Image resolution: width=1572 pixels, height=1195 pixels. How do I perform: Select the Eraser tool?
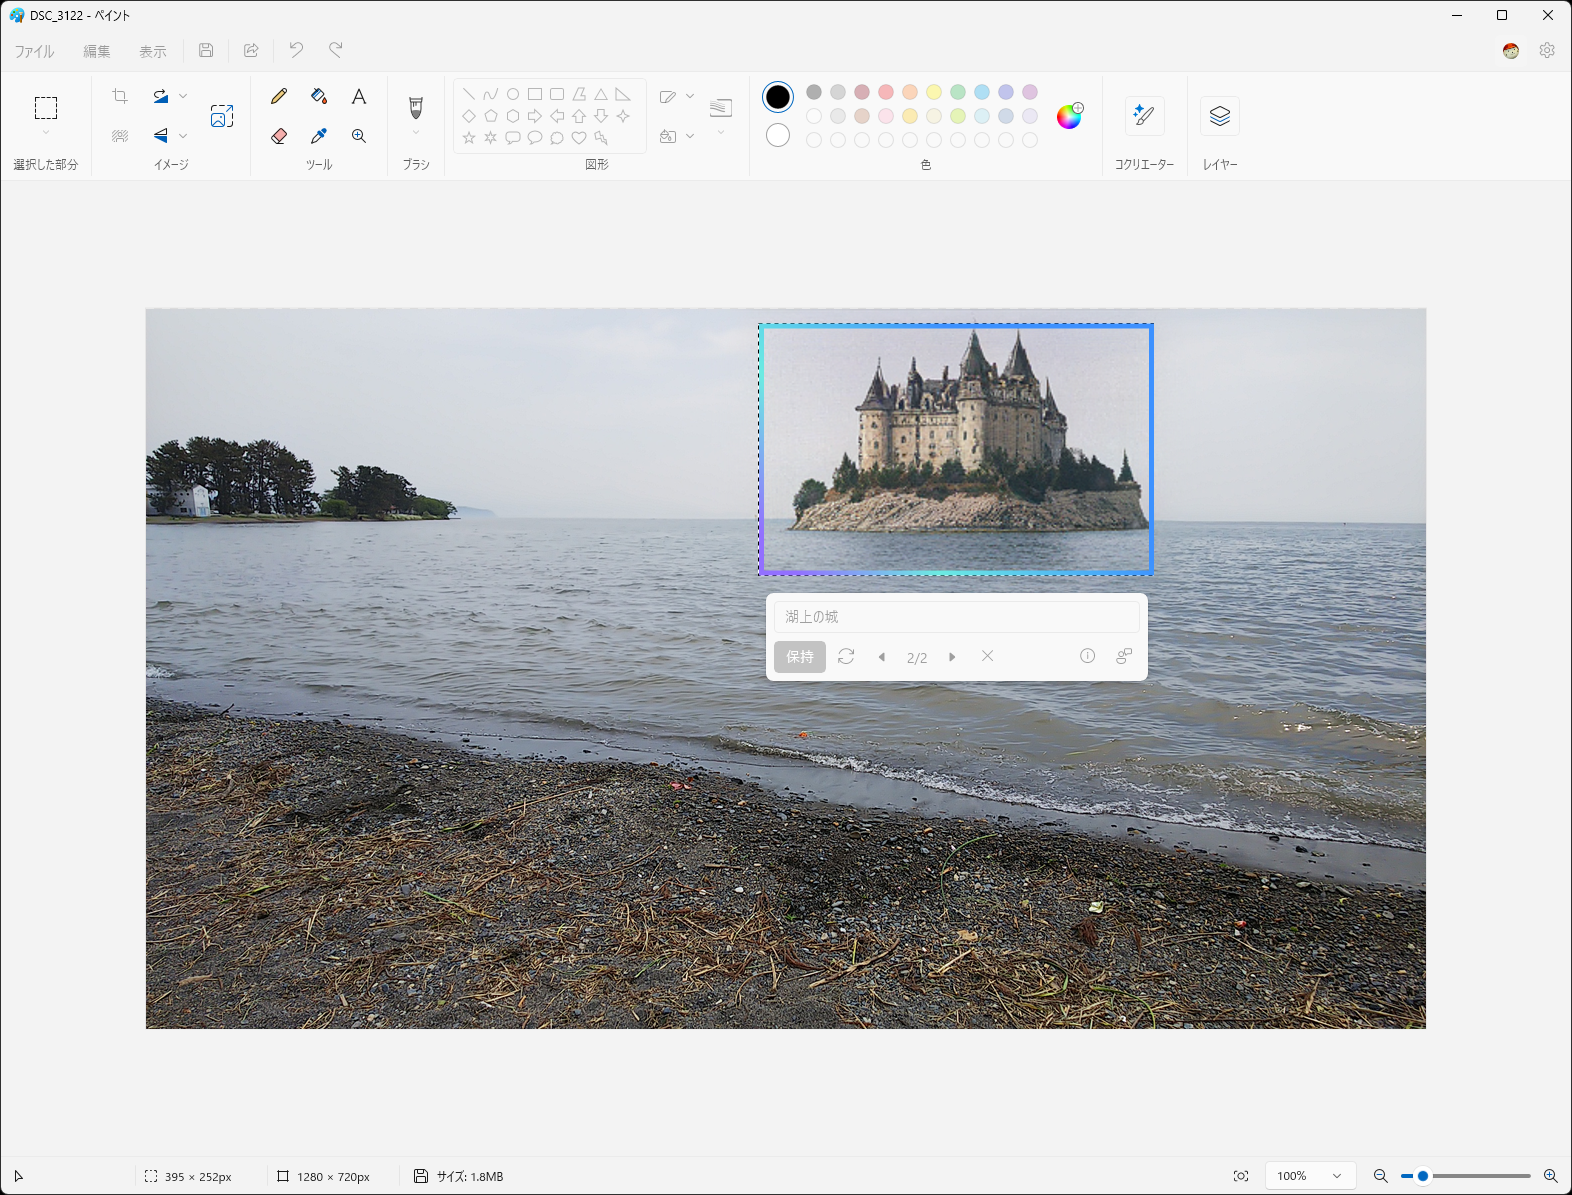[279, 136]
